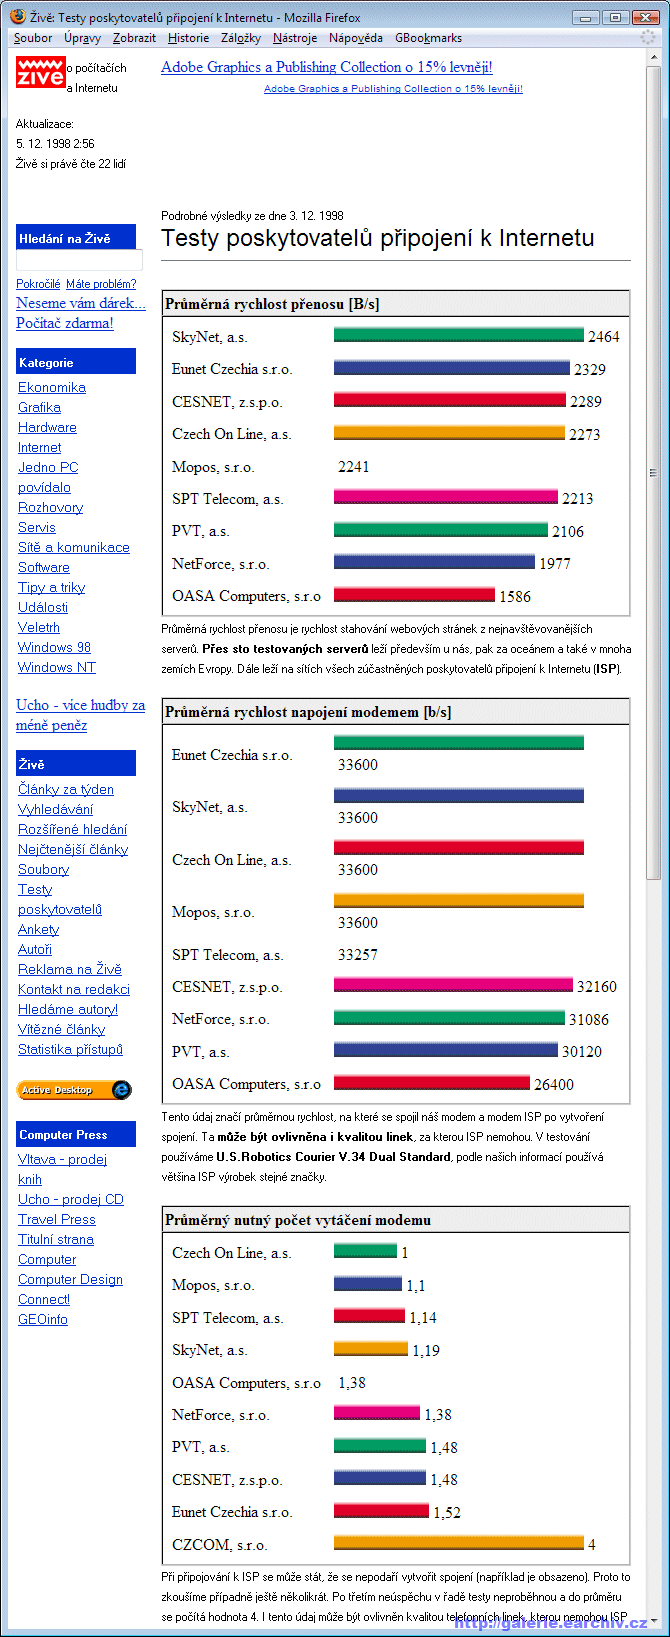The height and width of the screenshot is (1637, 670).
Task: Click the page heading Testy poskytovatelů připojení k Internetu
Action: tap(378, 238)
